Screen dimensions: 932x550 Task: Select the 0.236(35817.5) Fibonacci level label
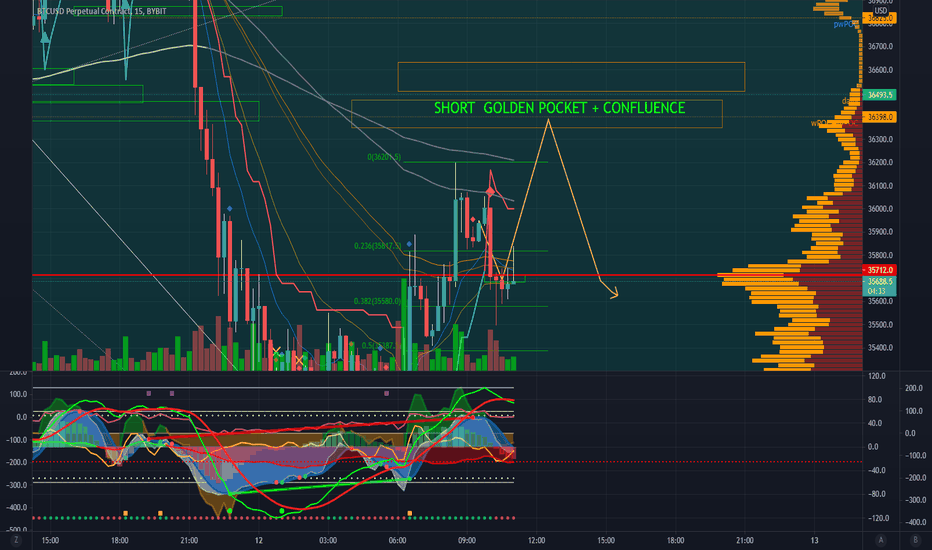tap(377, 246)
